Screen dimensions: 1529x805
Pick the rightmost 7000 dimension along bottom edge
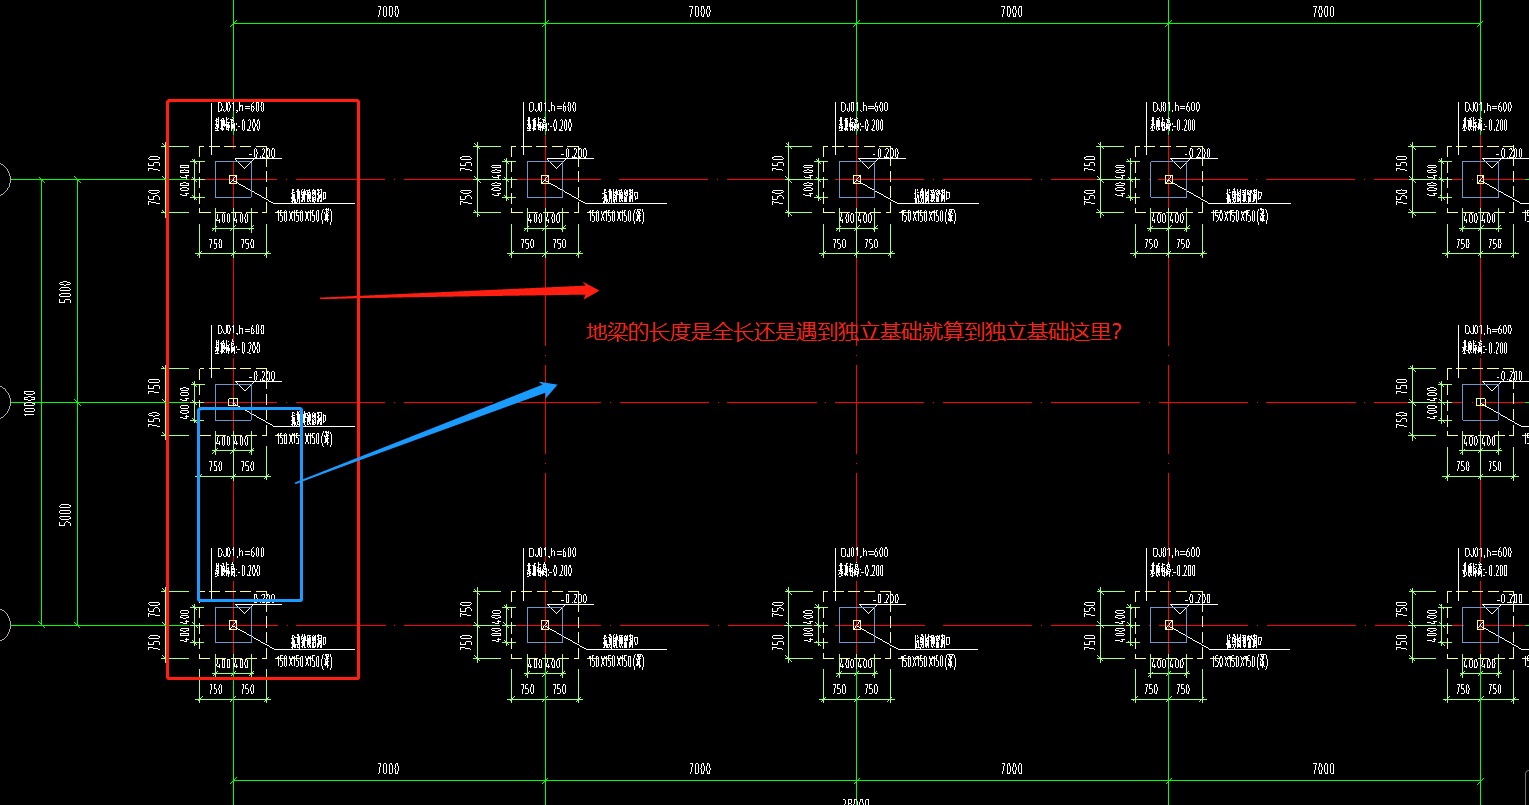1323,769
